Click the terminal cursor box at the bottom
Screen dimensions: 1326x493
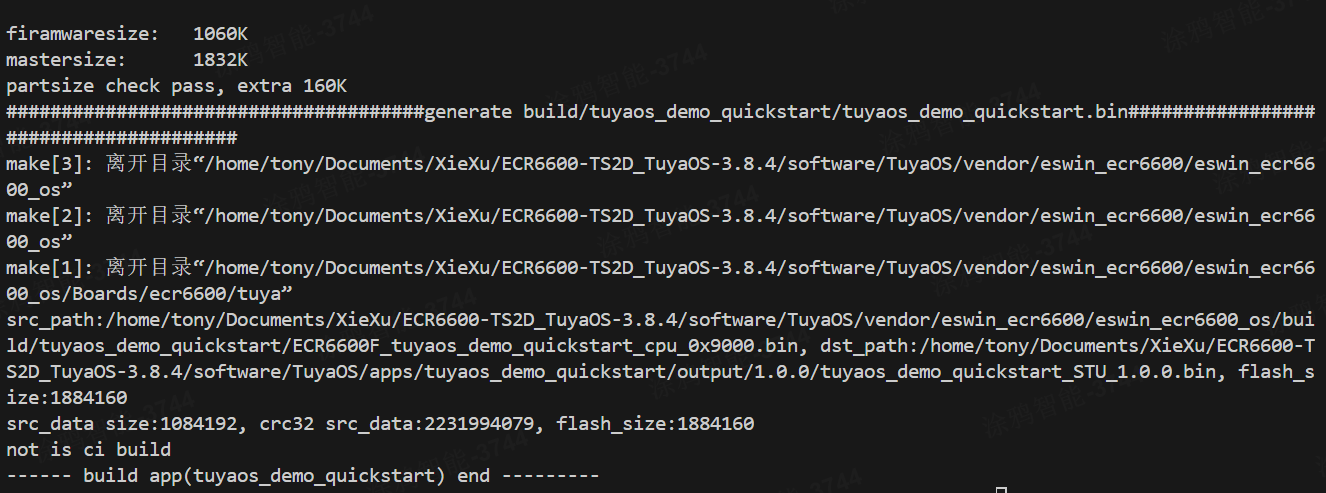(1001, 490)
